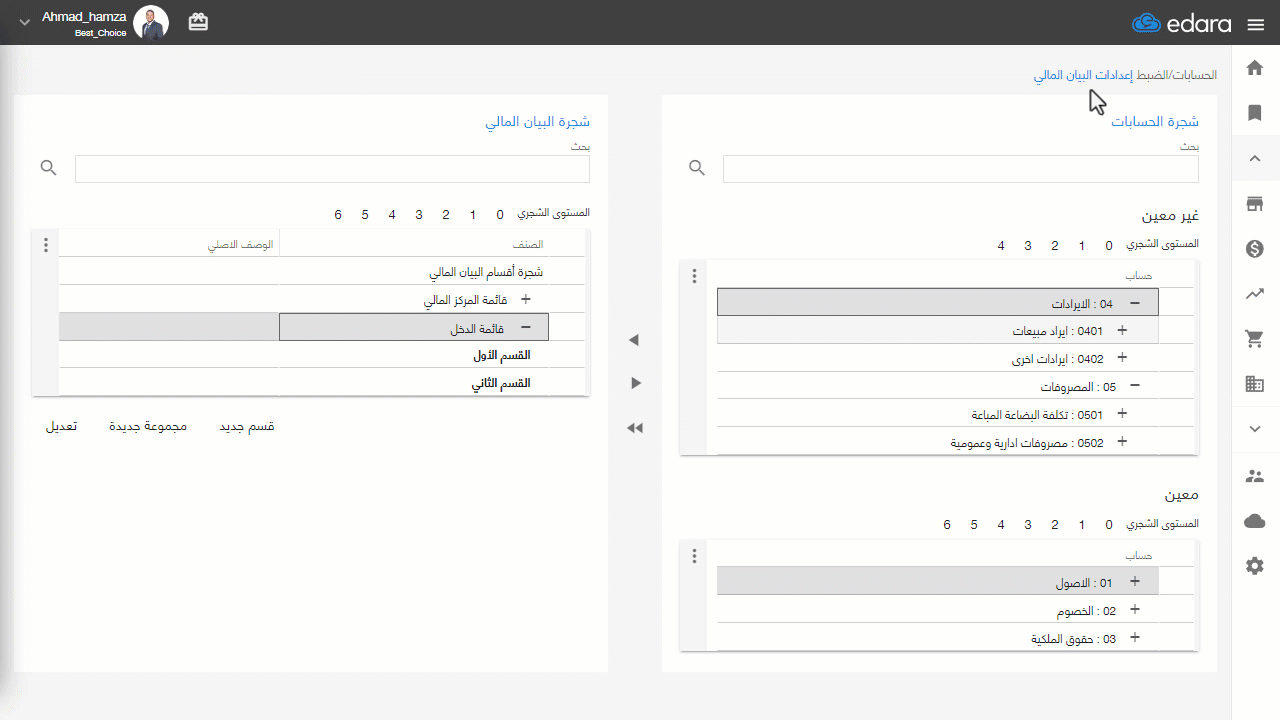The image size is (1280, 720).
Task: Click search icon in شجرة الحسابات panel
Action: (x=698, y=168)
